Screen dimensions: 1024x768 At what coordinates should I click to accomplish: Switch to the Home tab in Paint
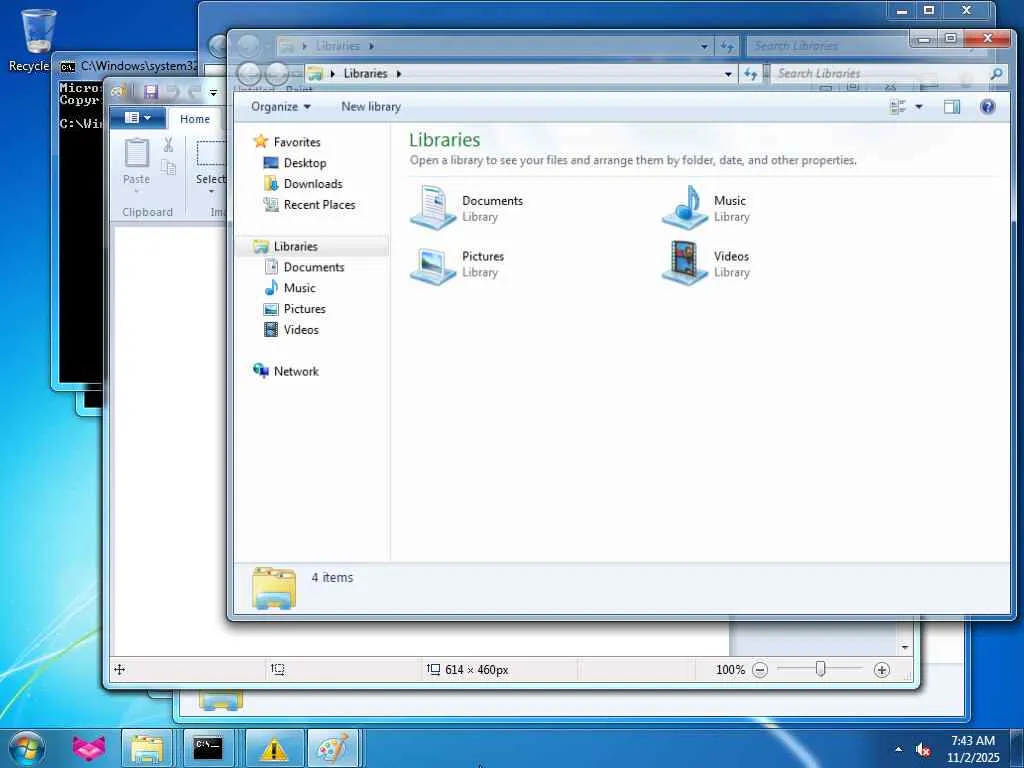point(195,119)
